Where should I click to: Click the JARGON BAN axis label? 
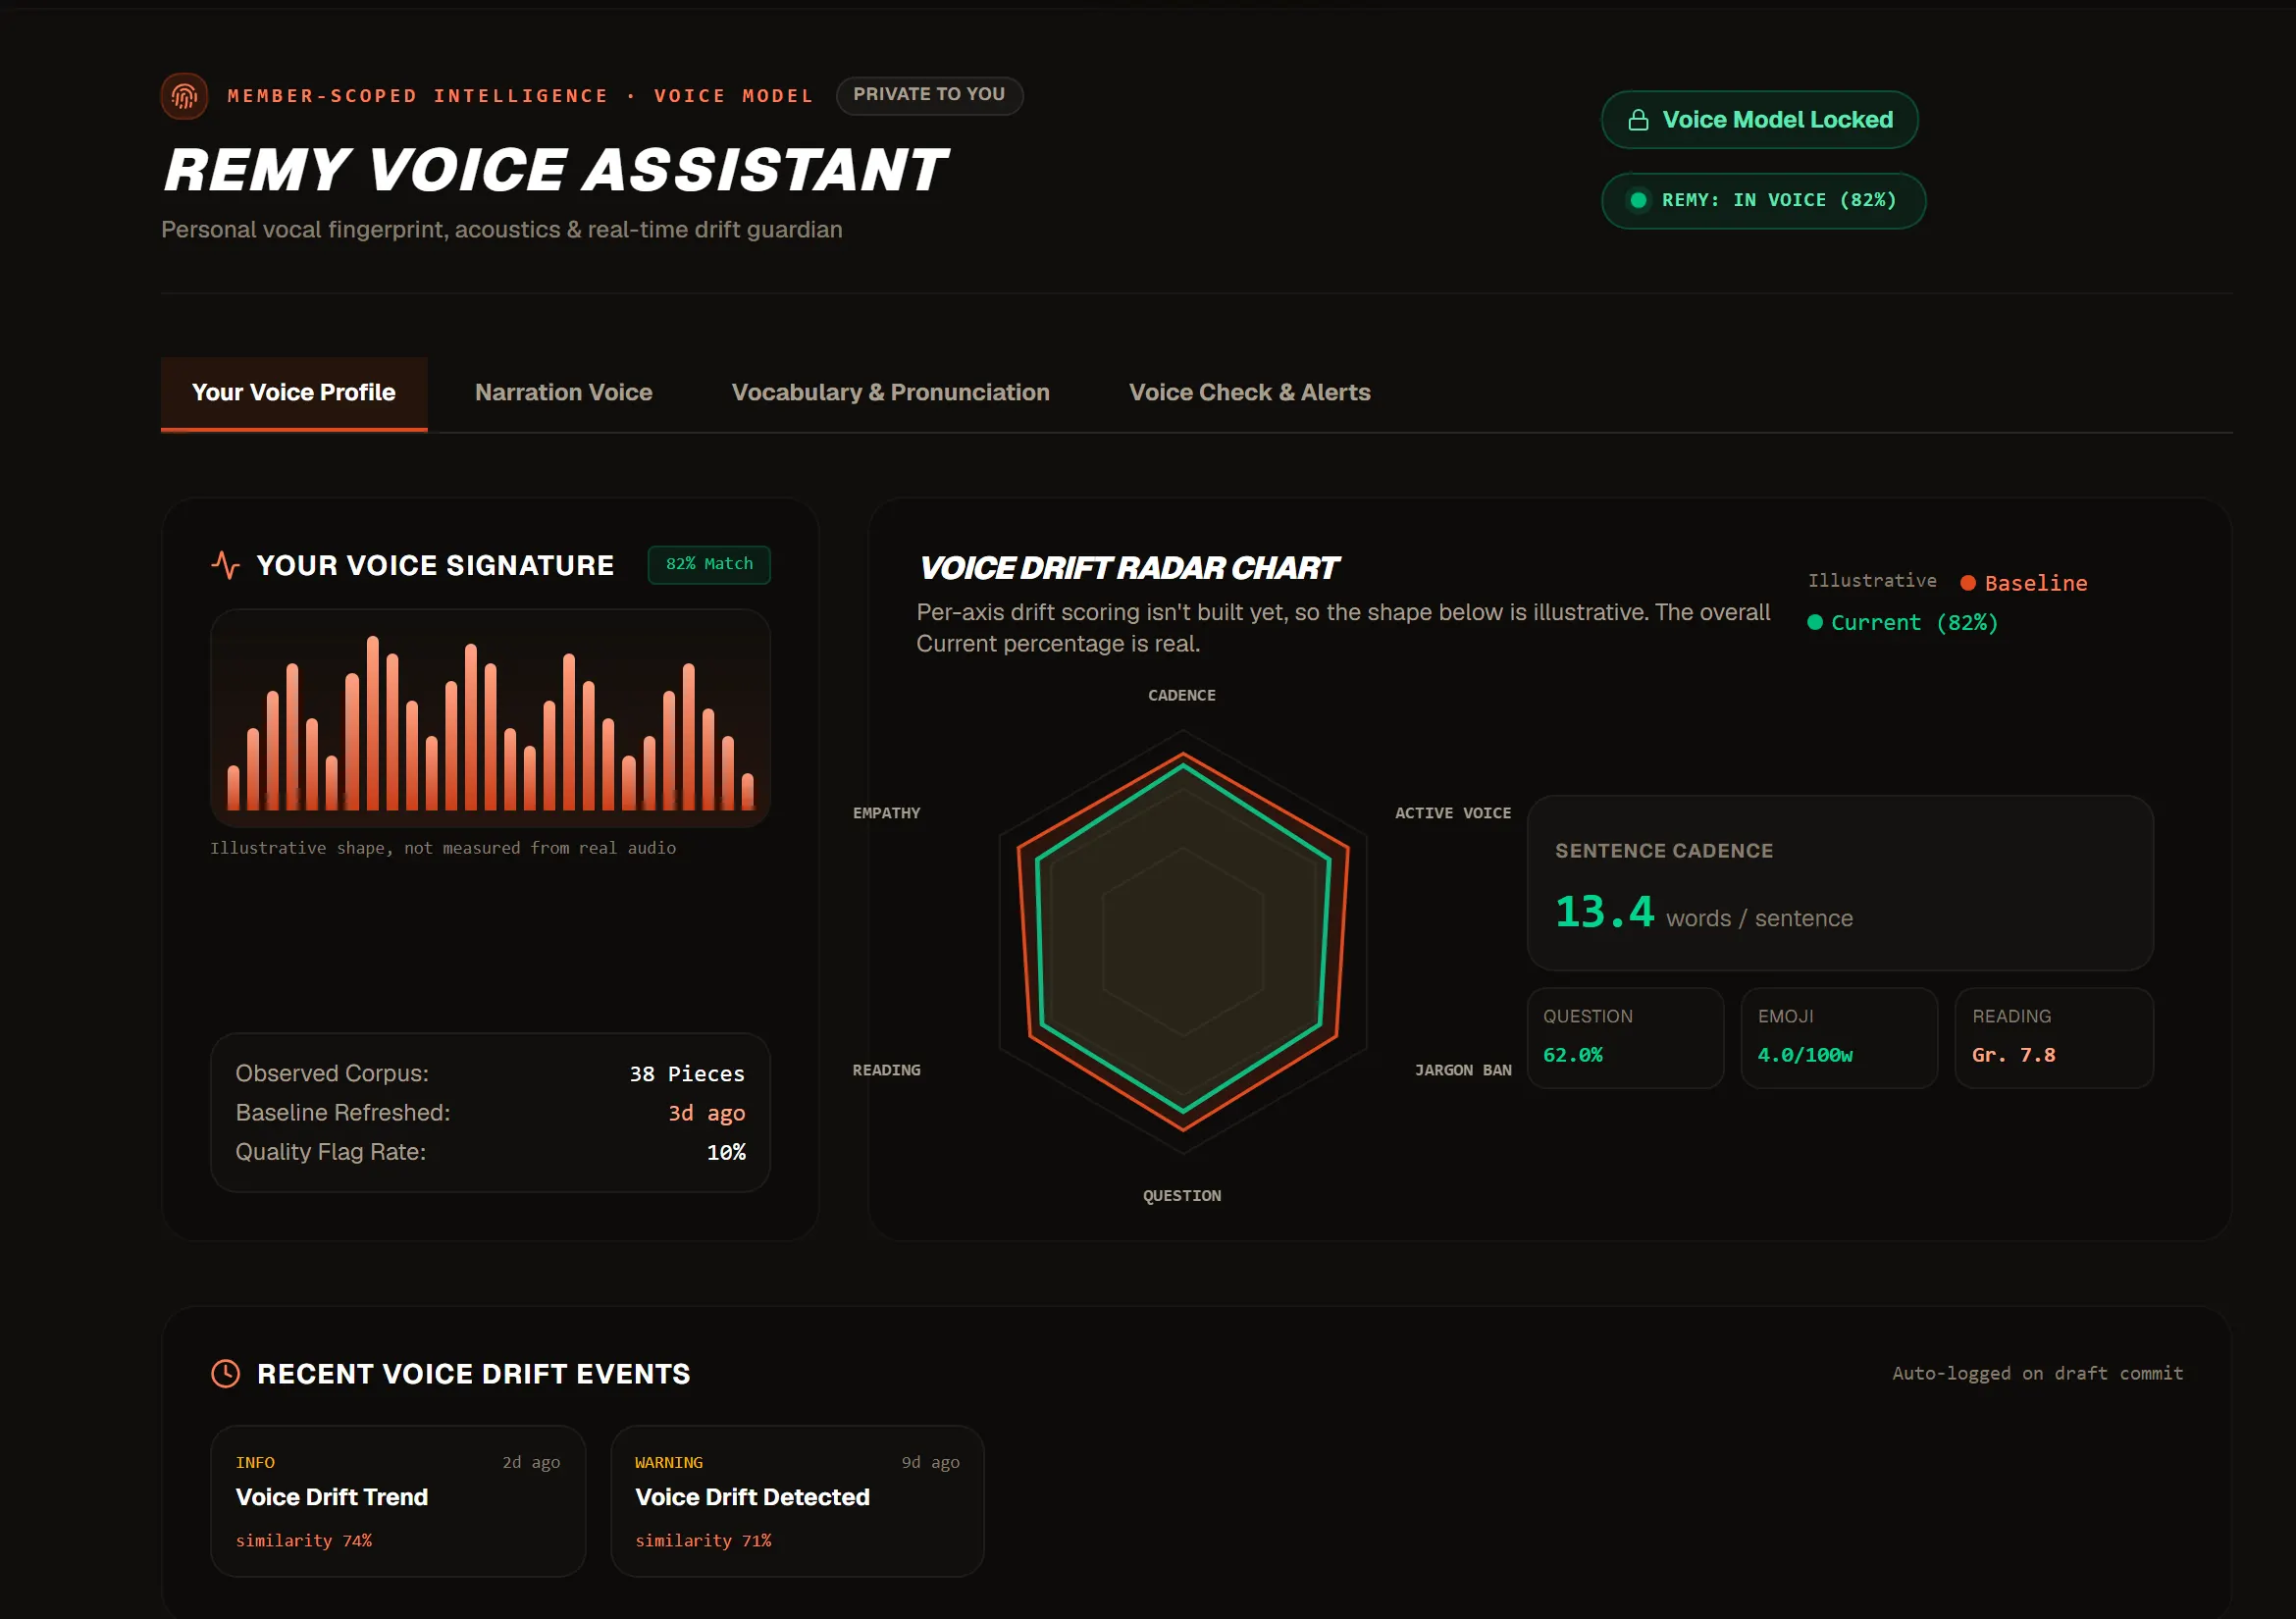tap(1463, 1070)
